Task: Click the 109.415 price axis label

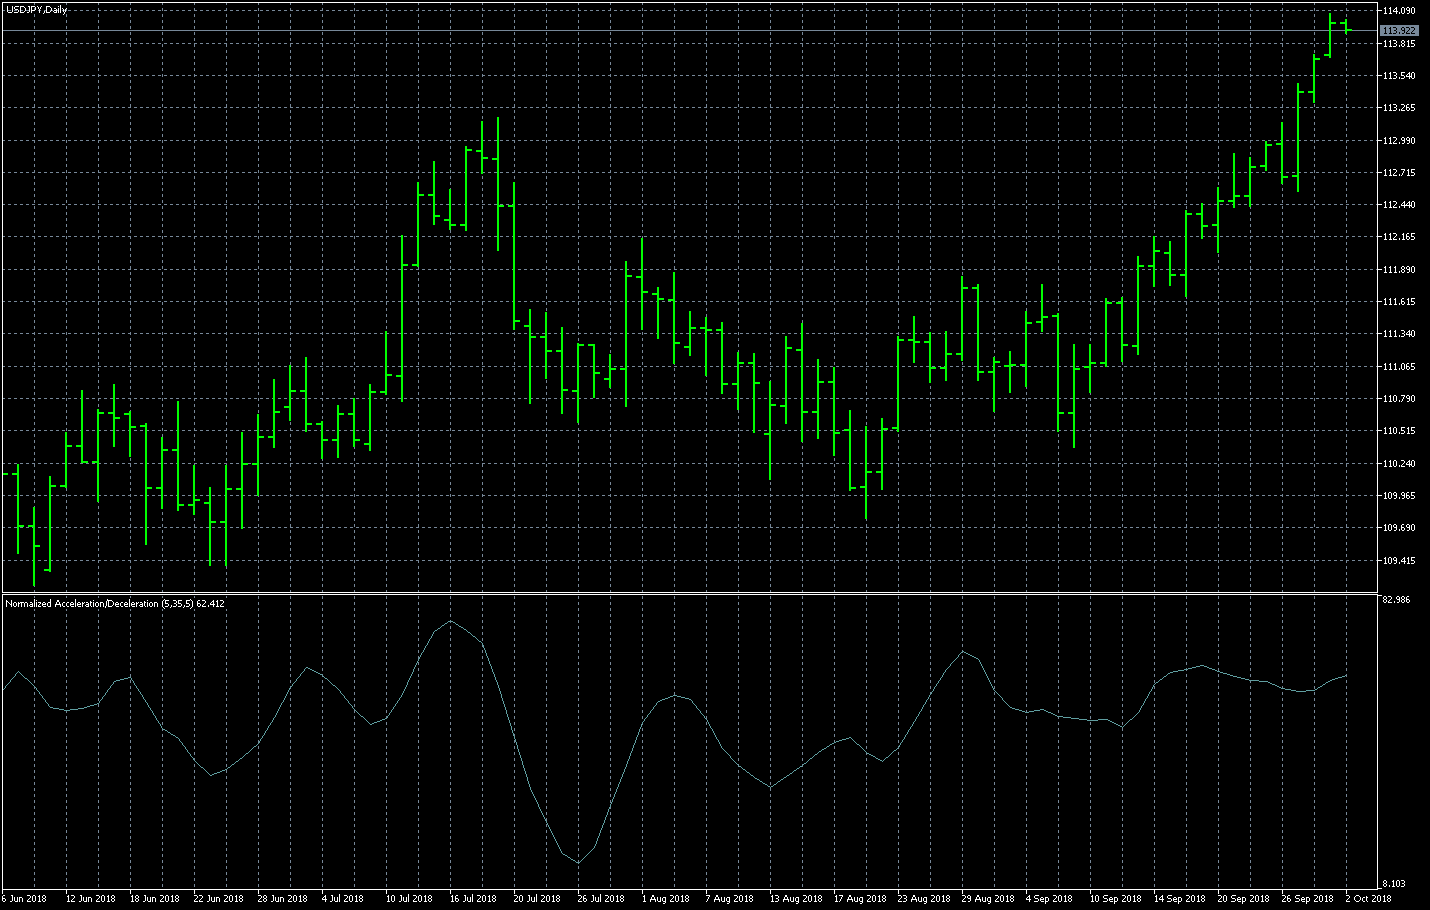Action: point(1398,561)
